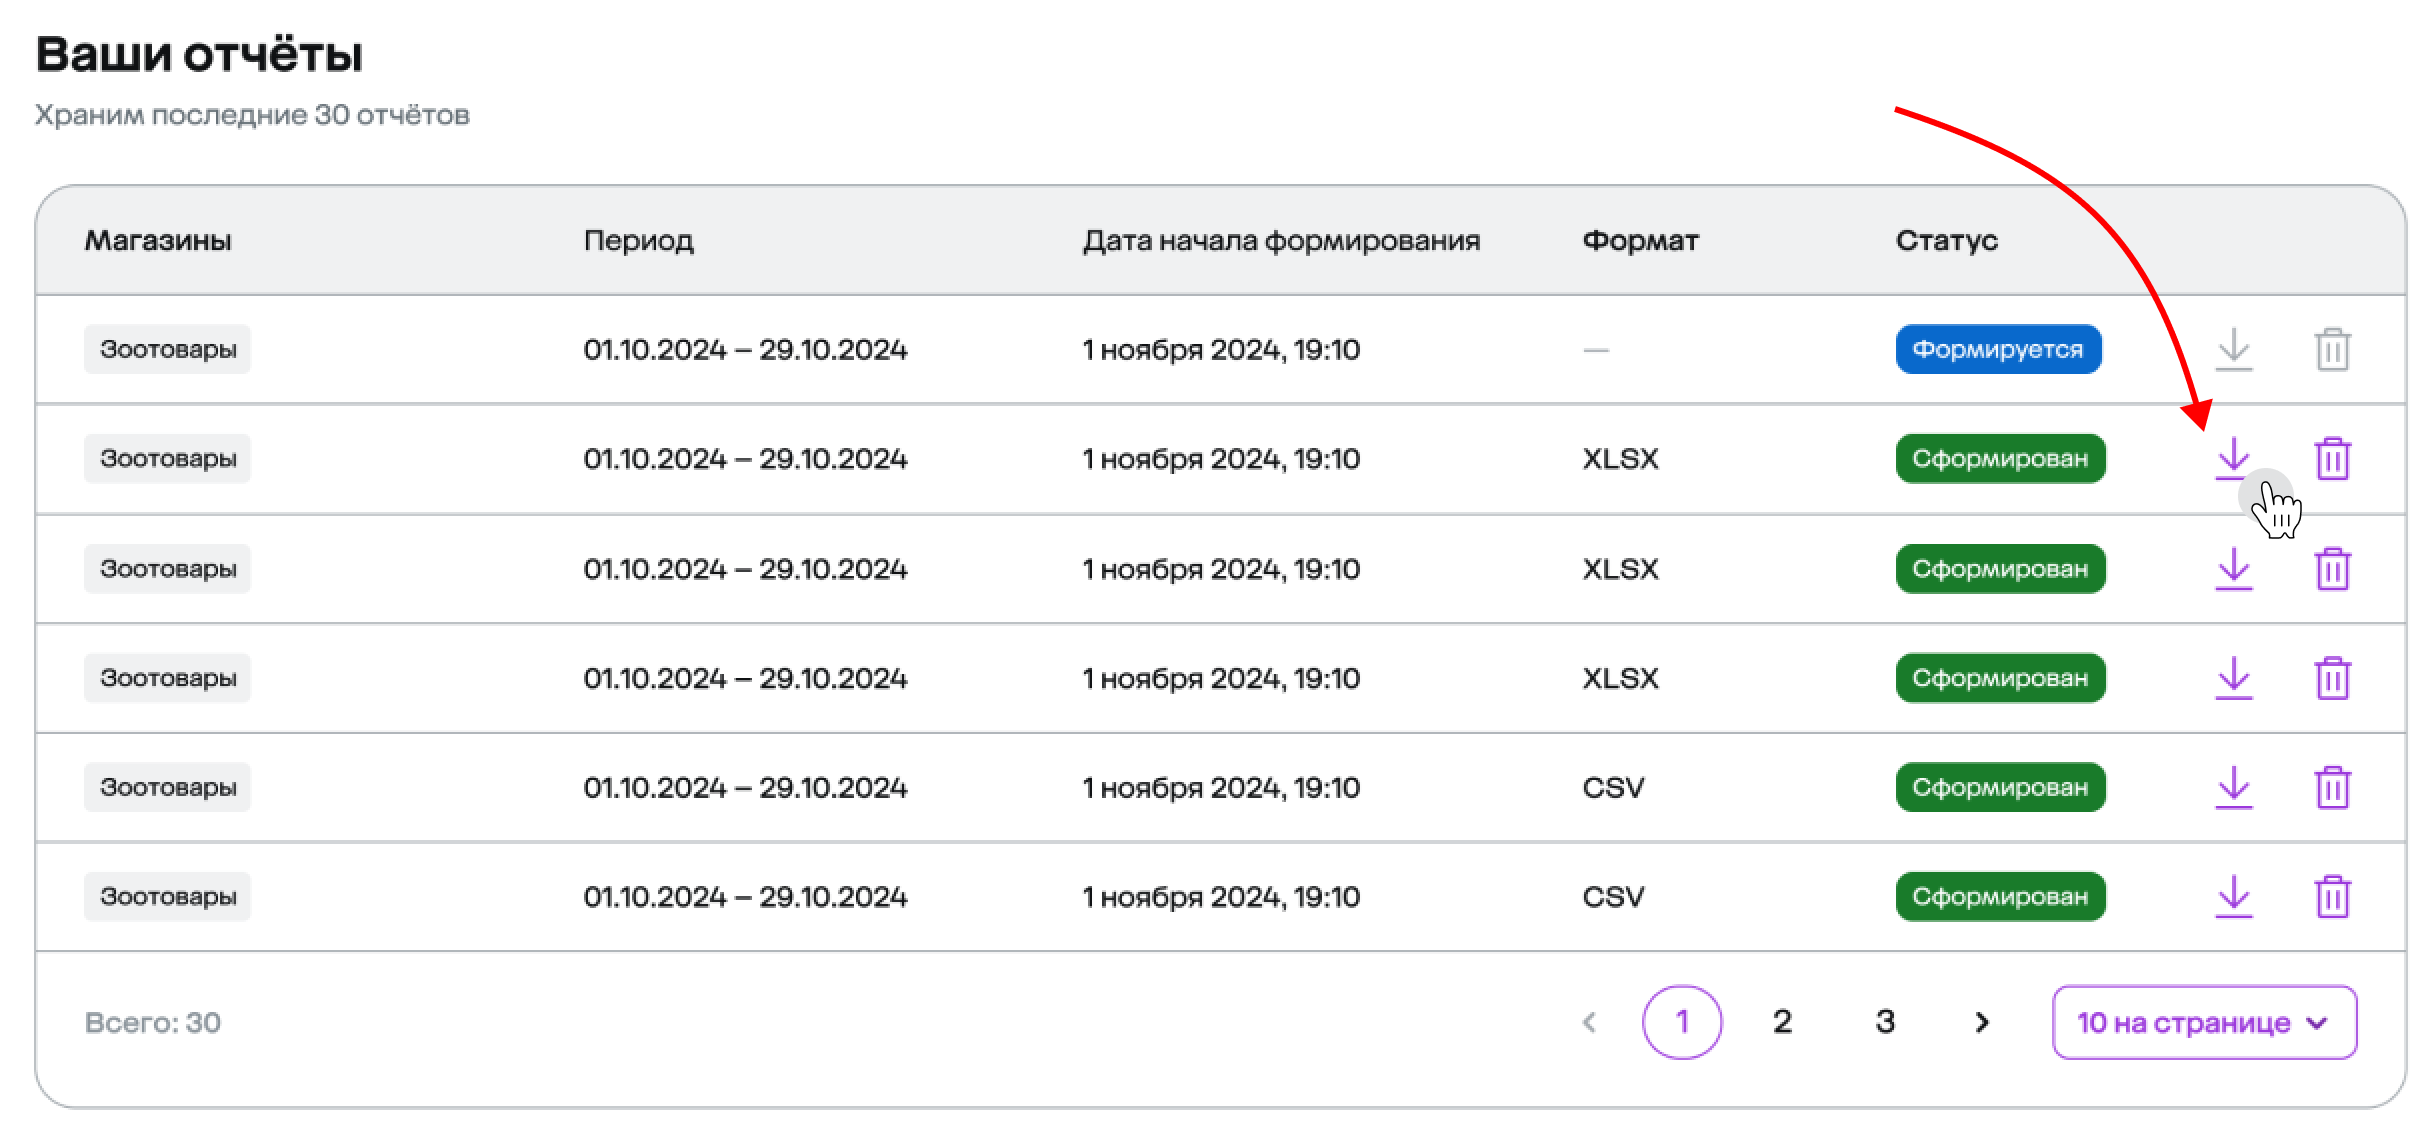Go to next page using right chevron

point(1982,1022)
